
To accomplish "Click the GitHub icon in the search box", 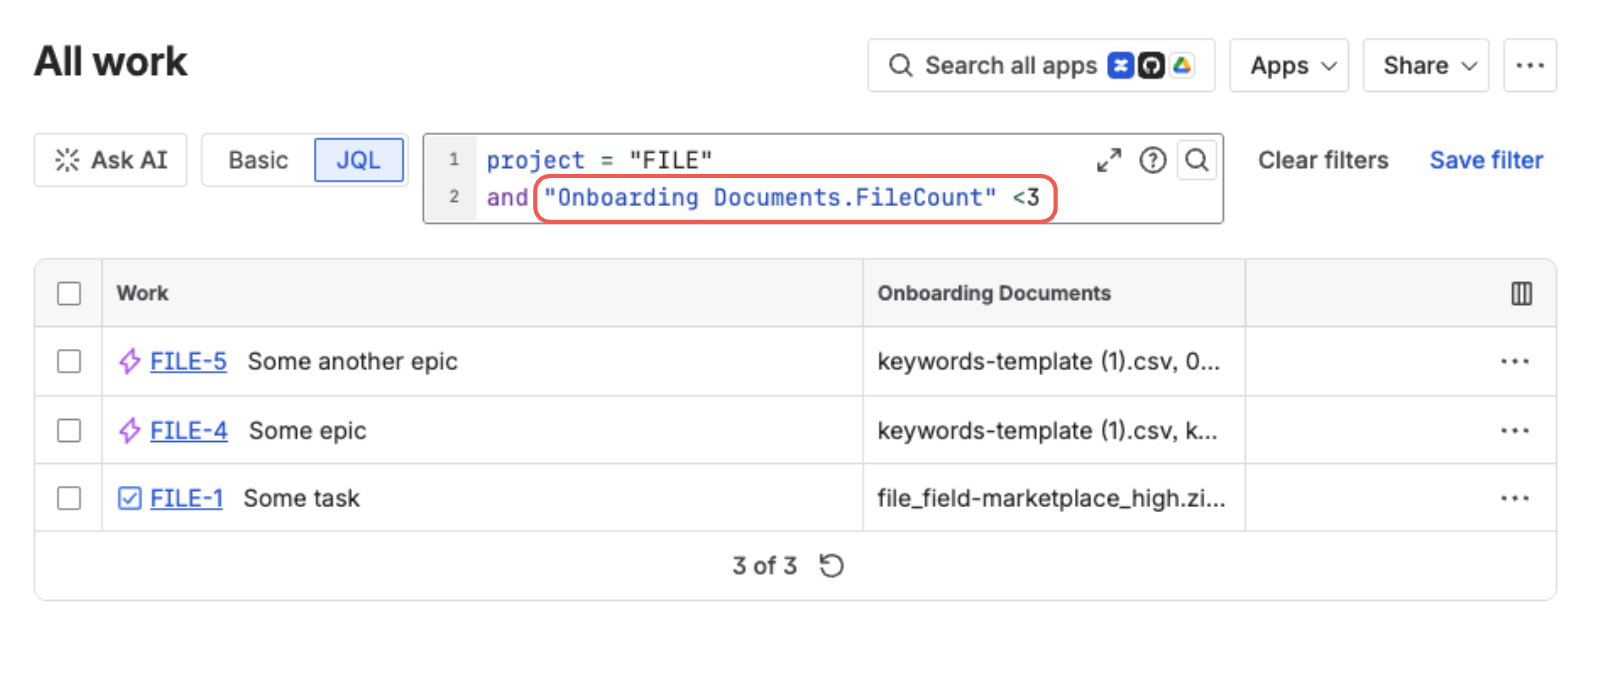I will [x=1152, y=65].
